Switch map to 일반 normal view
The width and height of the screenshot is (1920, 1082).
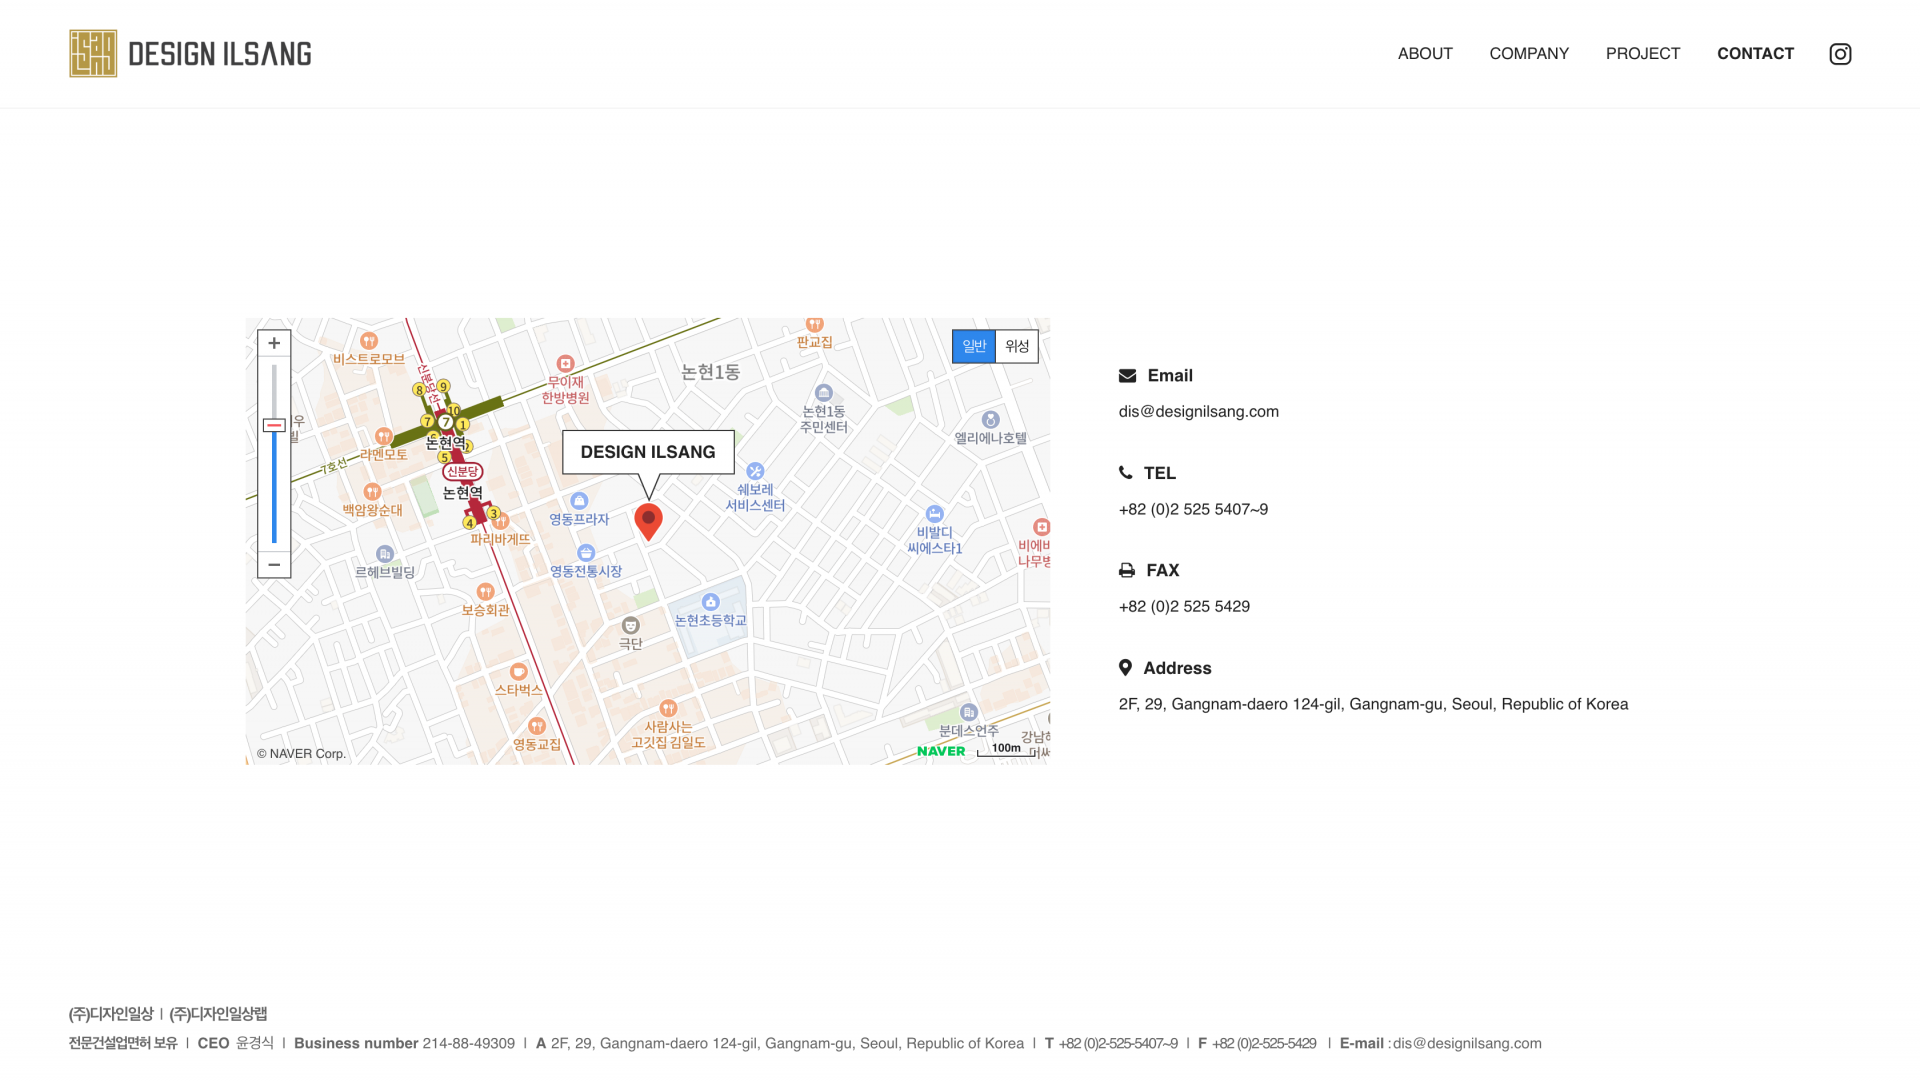974,346
